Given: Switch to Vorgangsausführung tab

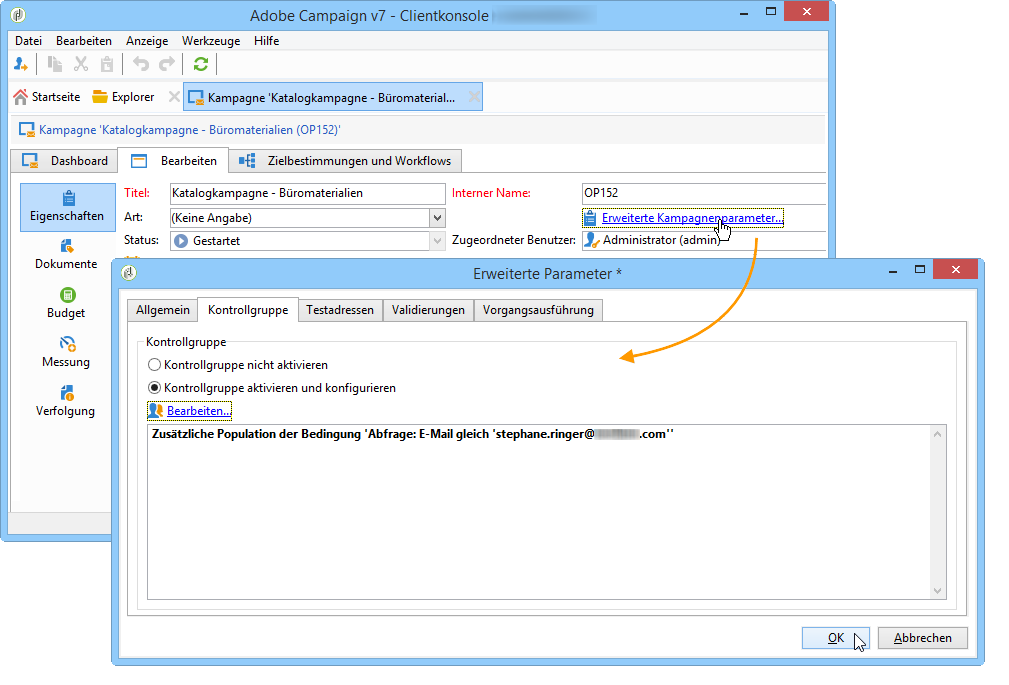Looking at the screenshot, I should point(538,310).
